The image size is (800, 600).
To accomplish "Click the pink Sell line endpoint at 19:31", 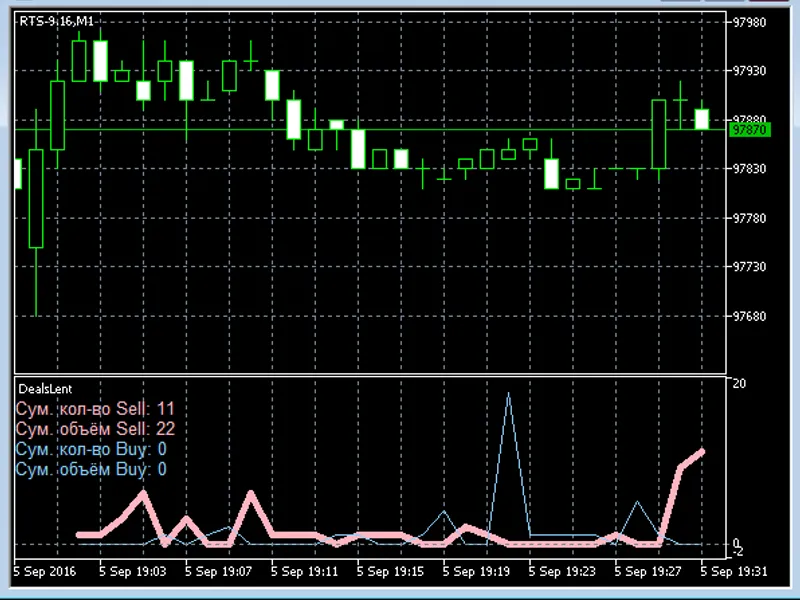I will tap(702, 452).
